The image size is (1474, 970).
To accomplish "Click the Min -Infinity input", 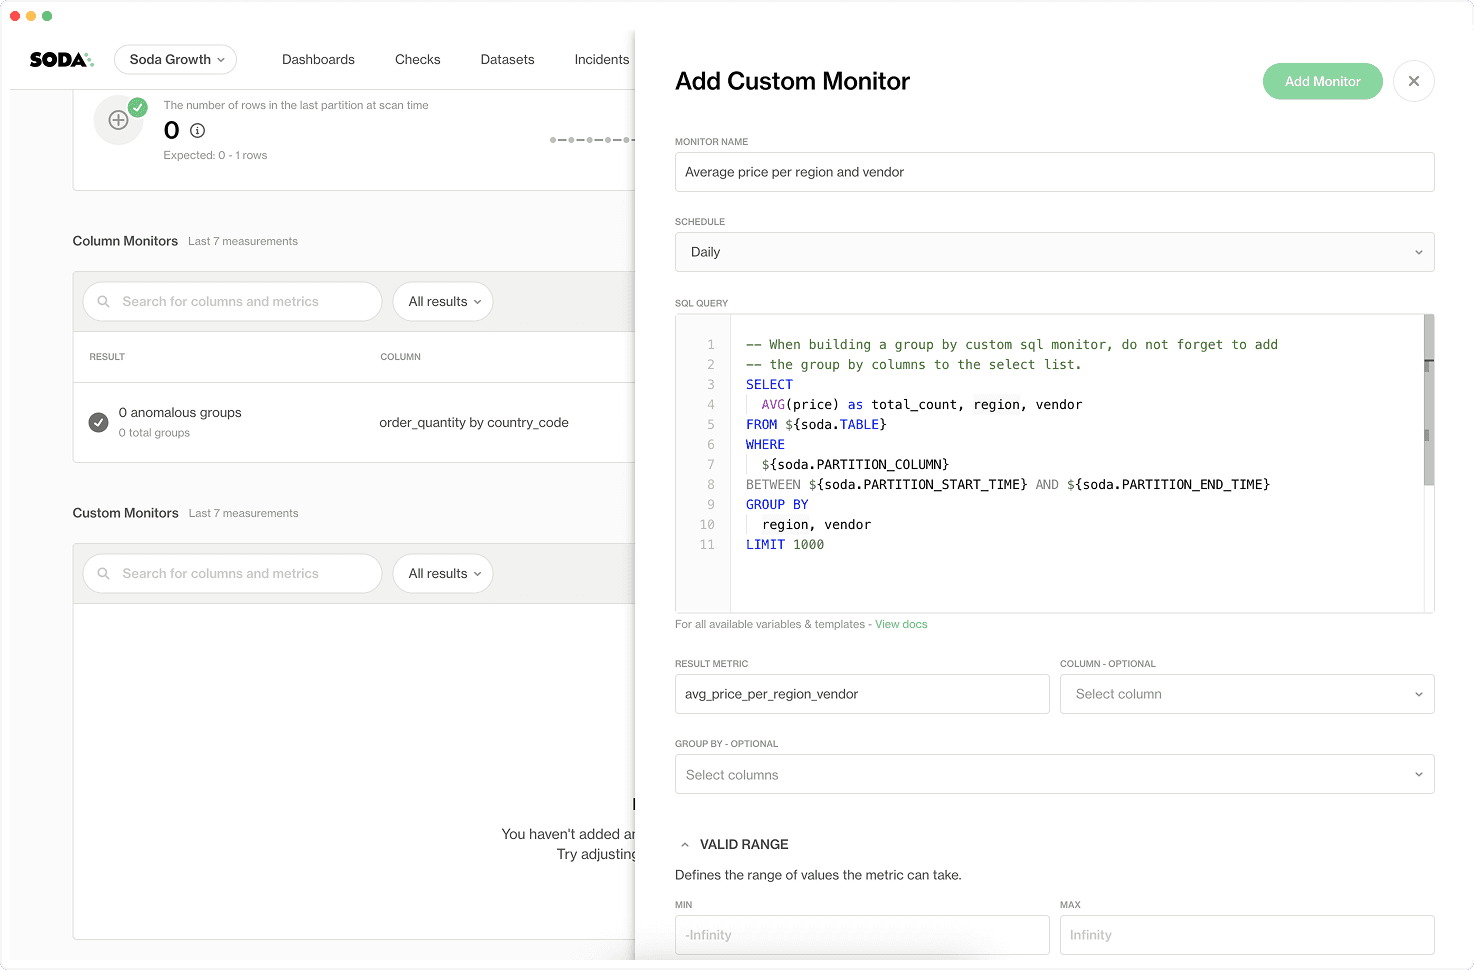I will 862,935.
